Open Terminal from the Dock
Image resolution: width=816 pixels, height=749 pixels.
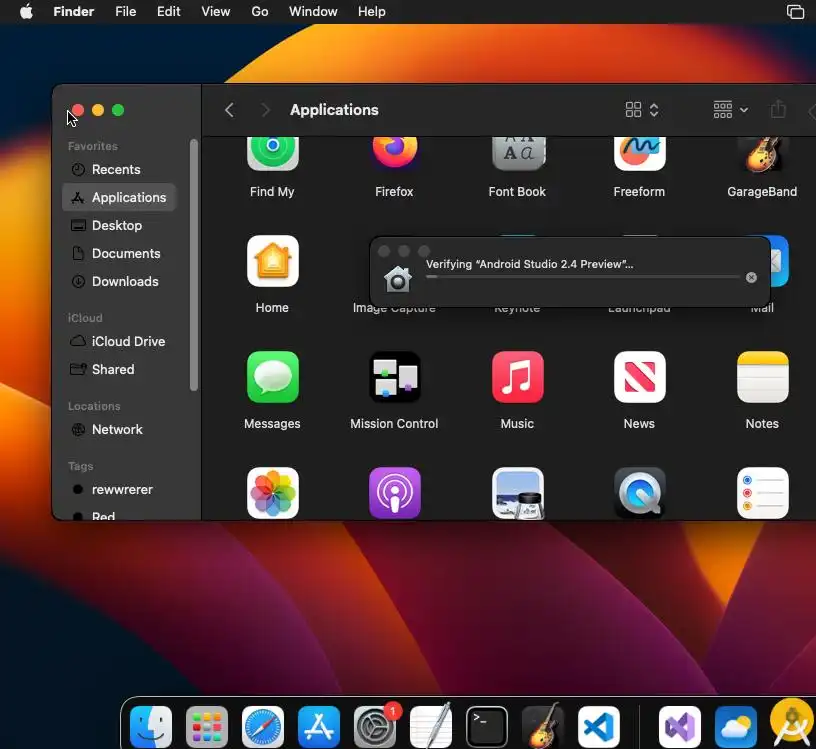click(487, 727)
